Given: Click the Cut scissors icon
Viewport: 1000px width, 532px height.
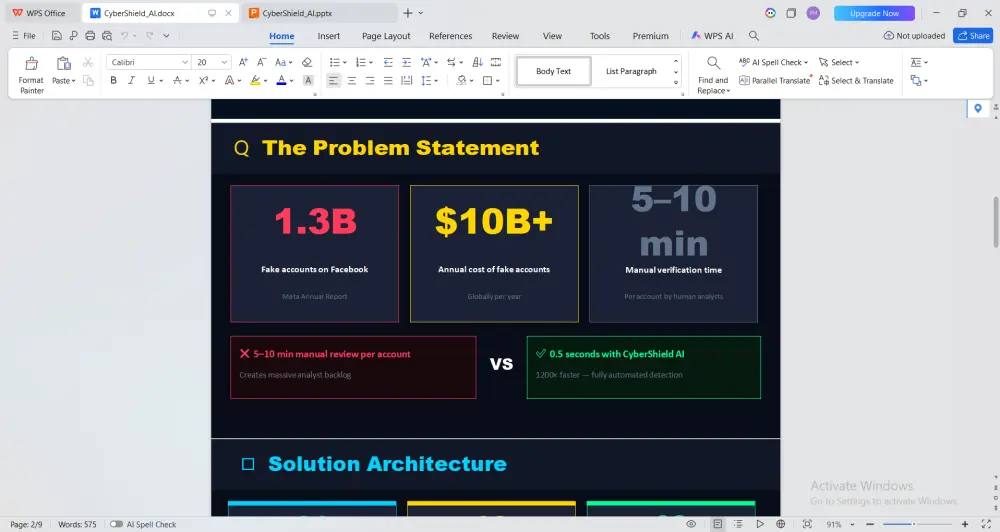Looking at the screenshot, I should pyautogui.click(x=88, y=62).
